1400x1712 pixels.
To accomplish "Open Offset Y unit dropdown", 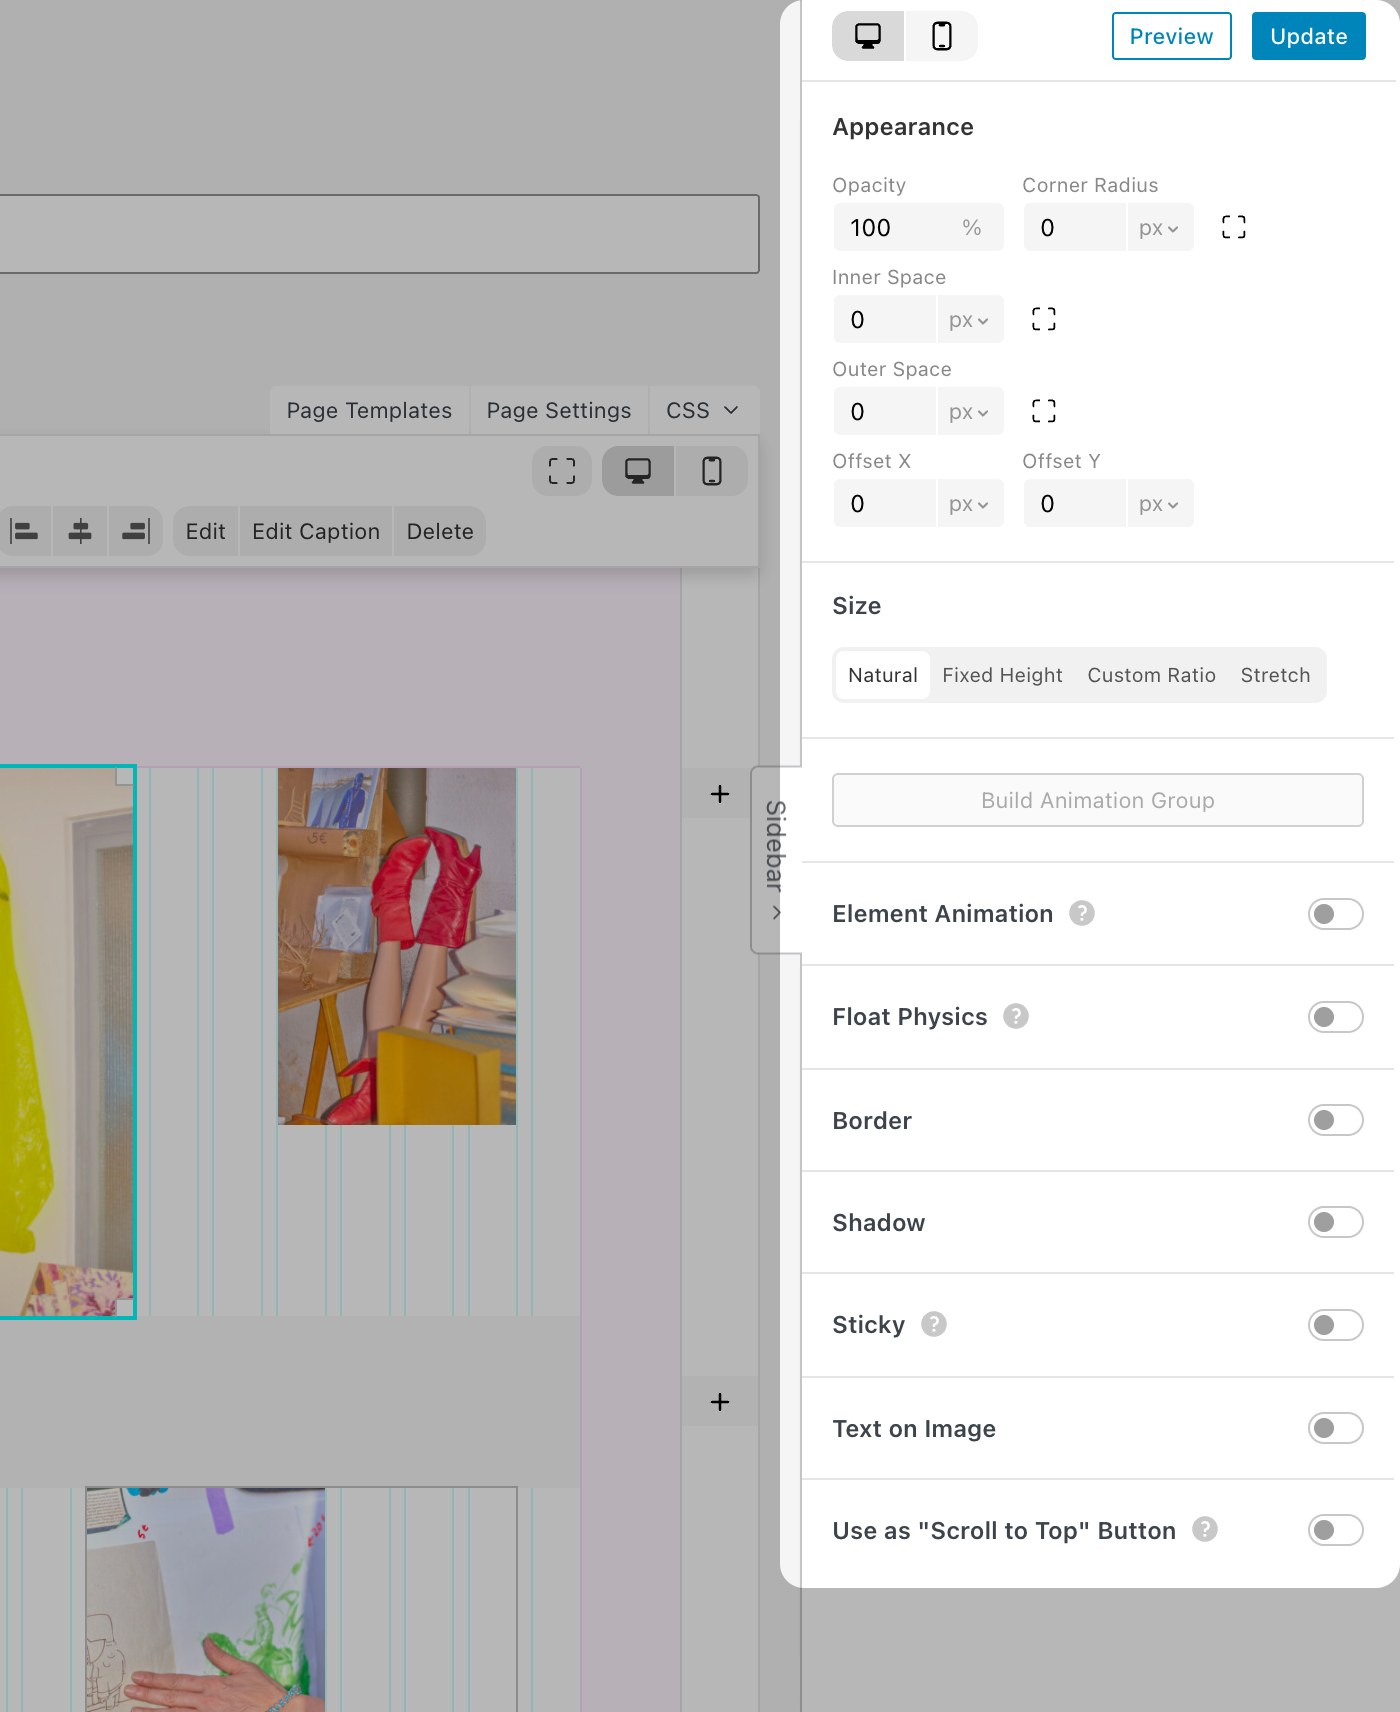I will [1159, 504].
